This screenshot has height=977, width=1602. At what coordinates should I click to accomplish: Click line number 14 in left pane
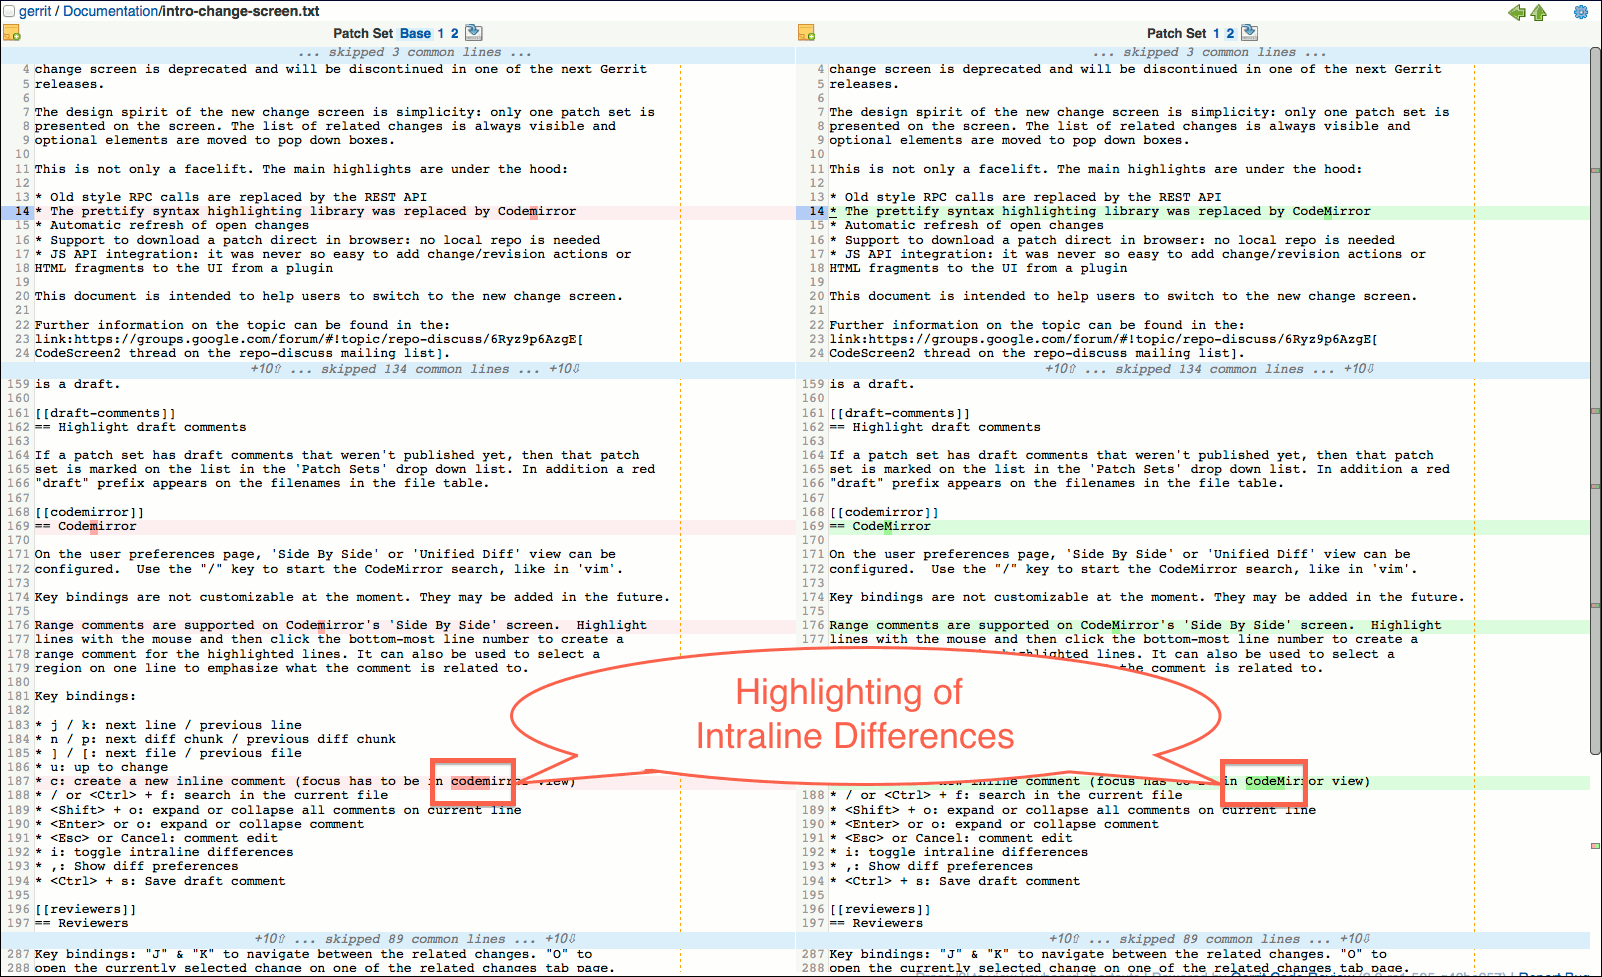20,211
